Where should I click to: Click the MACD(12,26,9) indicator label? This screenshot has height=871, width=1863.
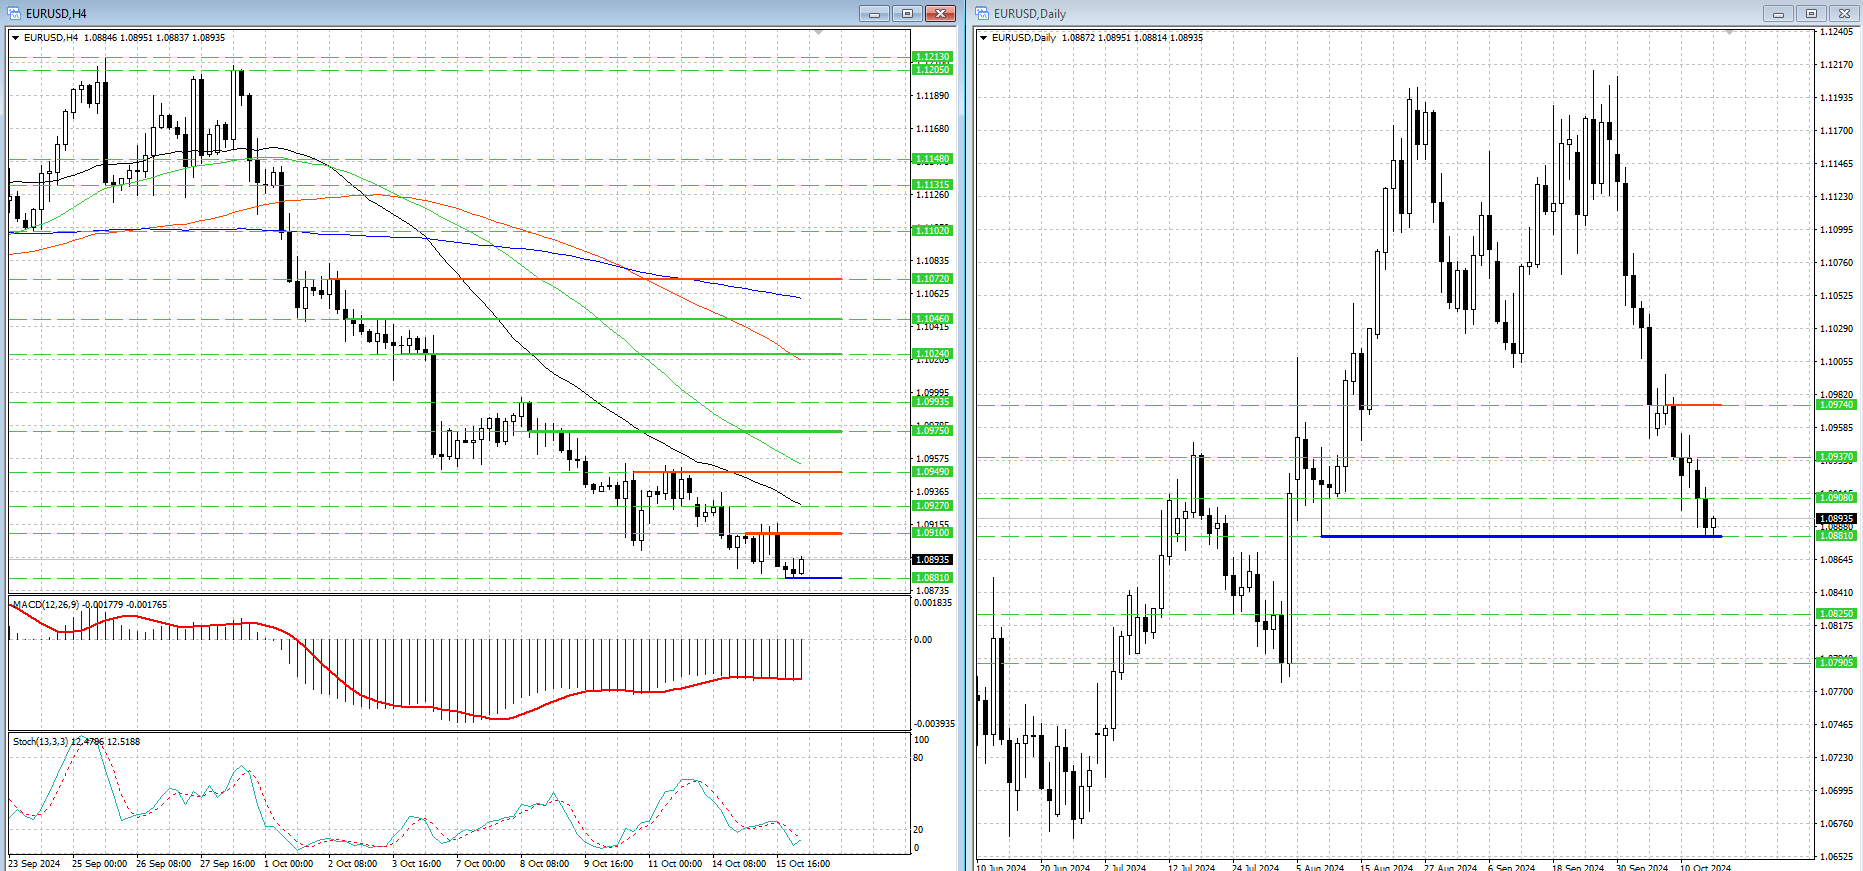tap(90, 605)
